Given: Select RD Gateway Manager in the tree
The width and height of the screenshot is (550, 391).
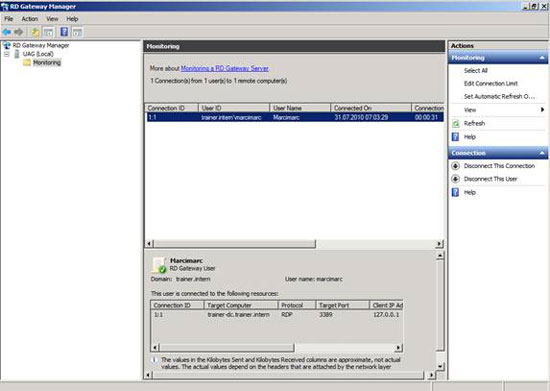Looking at the screenshot, I should (41, 45).
